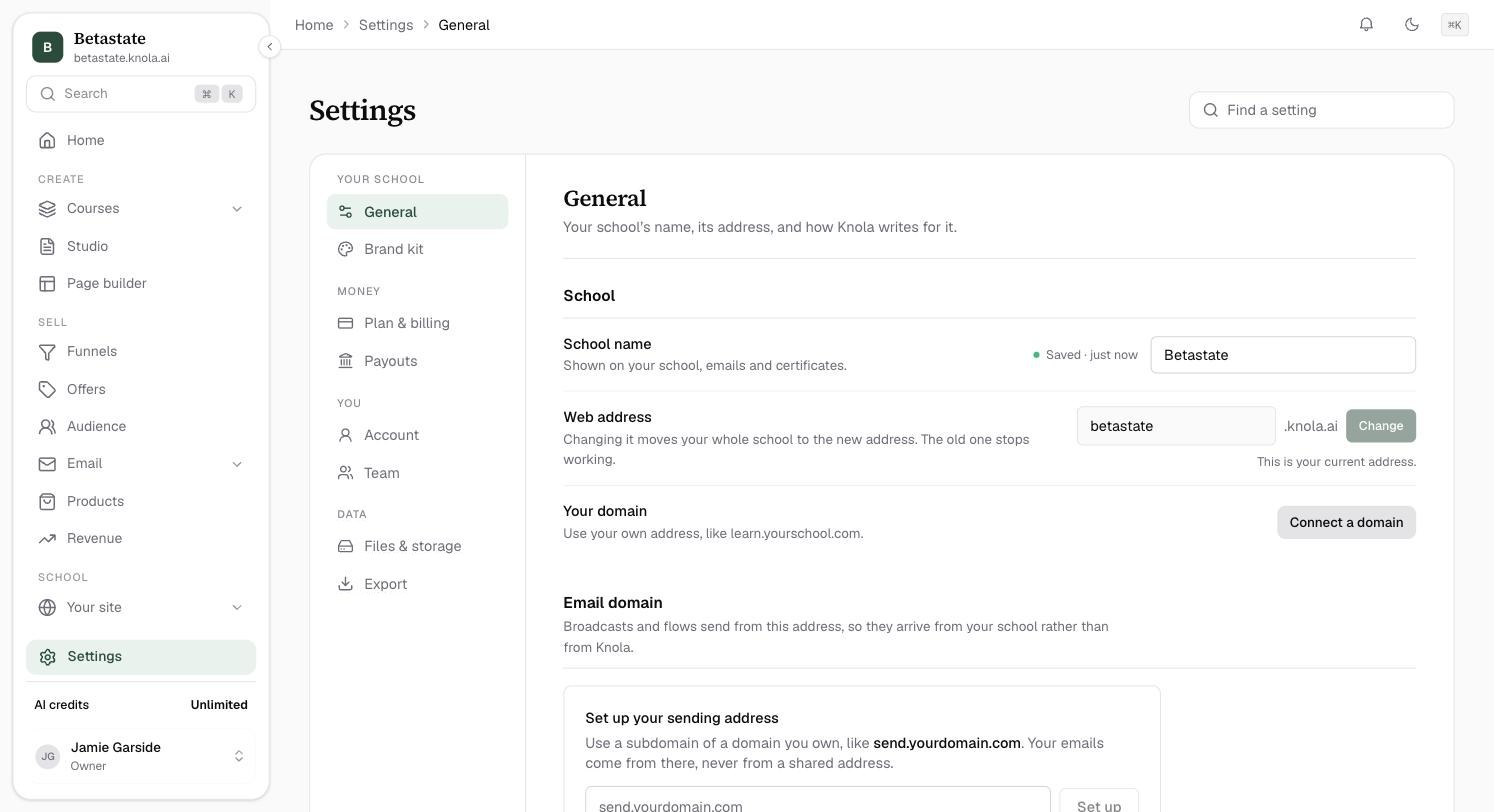Click the Audience people icon

pyautogui.click(x=47, y=427)
